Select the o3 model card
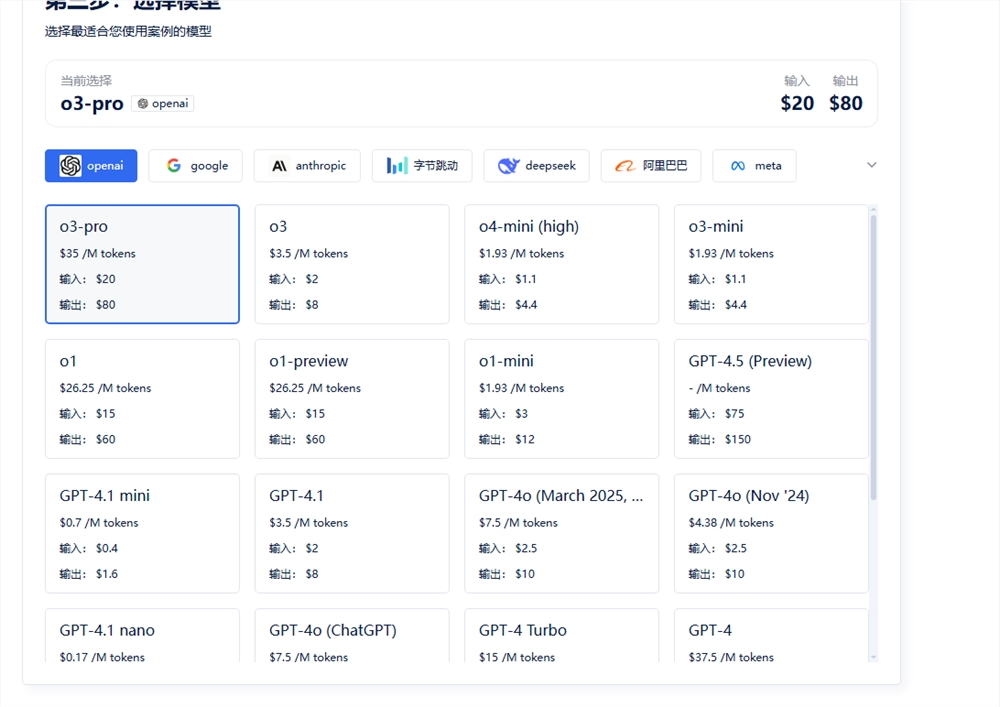This screenshot has width=1000, height=707. 352,264
